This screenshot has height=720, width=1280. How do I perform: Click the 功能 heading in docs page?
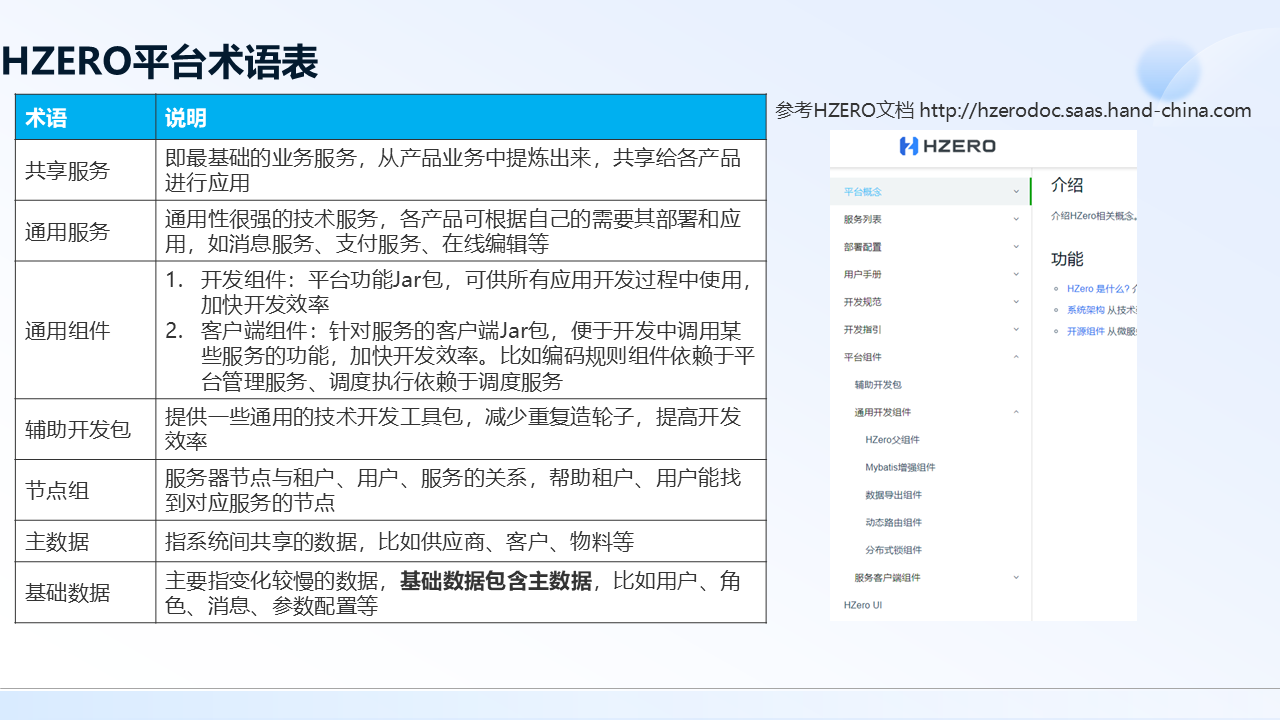point(1067,259)
